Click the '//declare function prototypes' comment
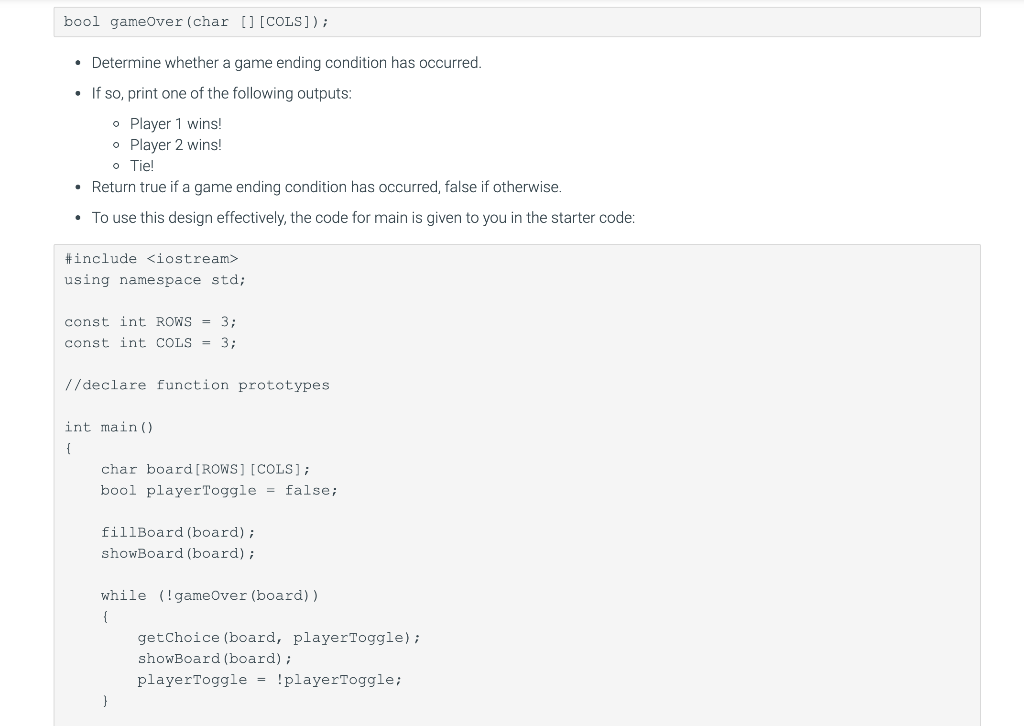The width and height of the screenshot is (1024, 726). coord(197,385)
